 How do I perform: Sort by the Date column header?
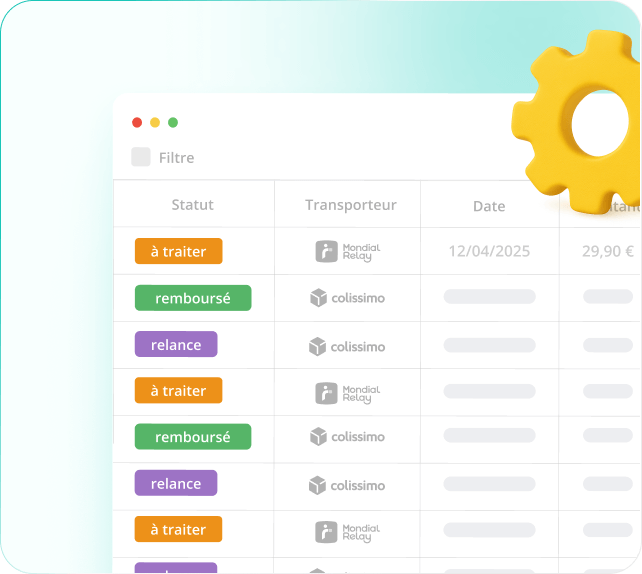[x=489, y=206]
